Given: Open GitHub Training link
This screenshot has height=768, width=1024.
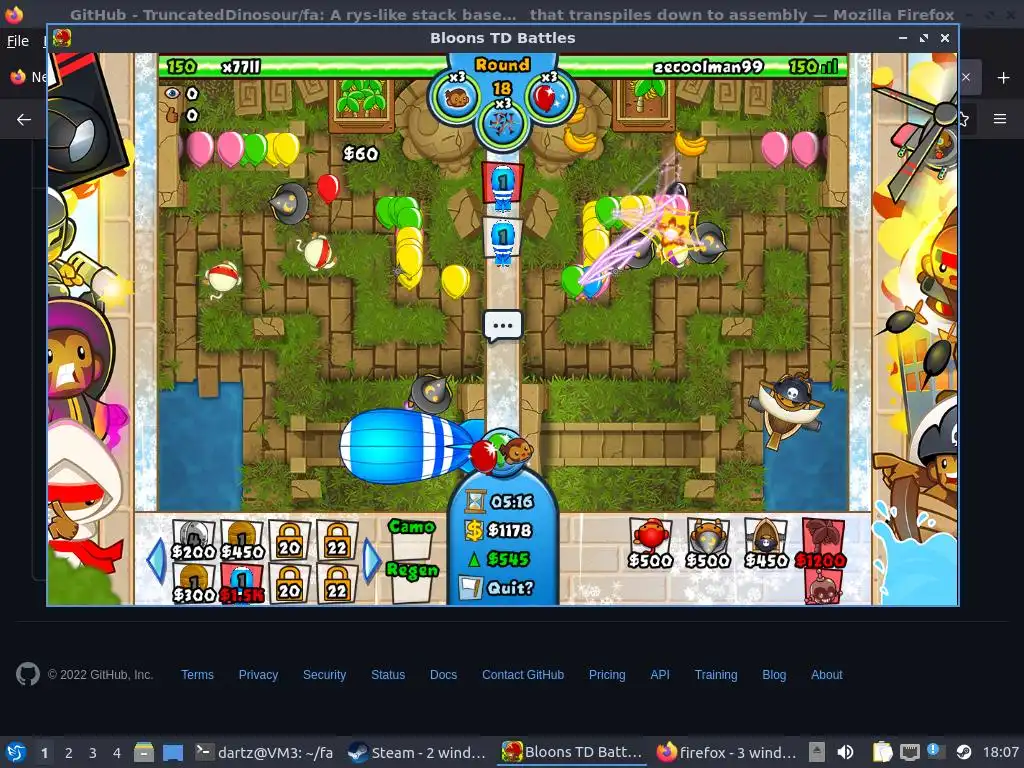Looking at the screenshot, I should (716, 675).
